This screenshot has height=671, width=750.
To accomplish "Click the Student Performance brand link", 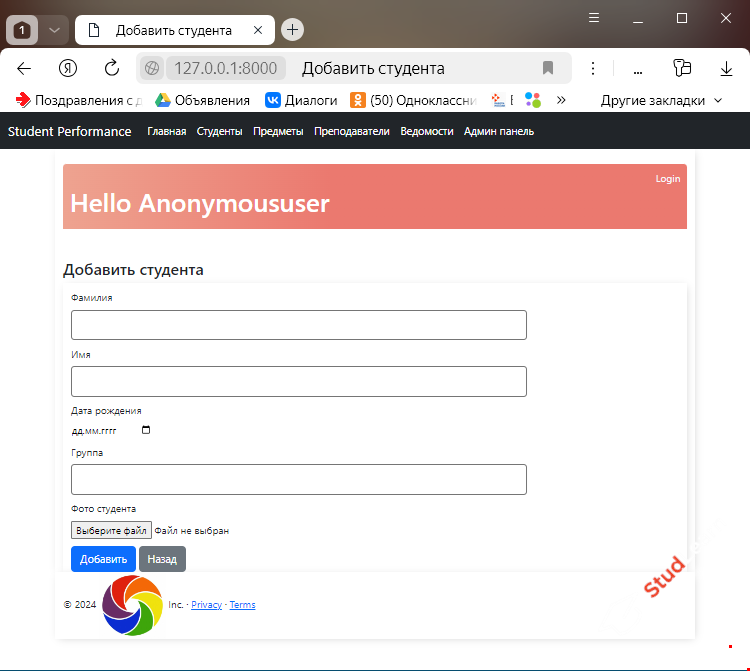I will 69,132.
